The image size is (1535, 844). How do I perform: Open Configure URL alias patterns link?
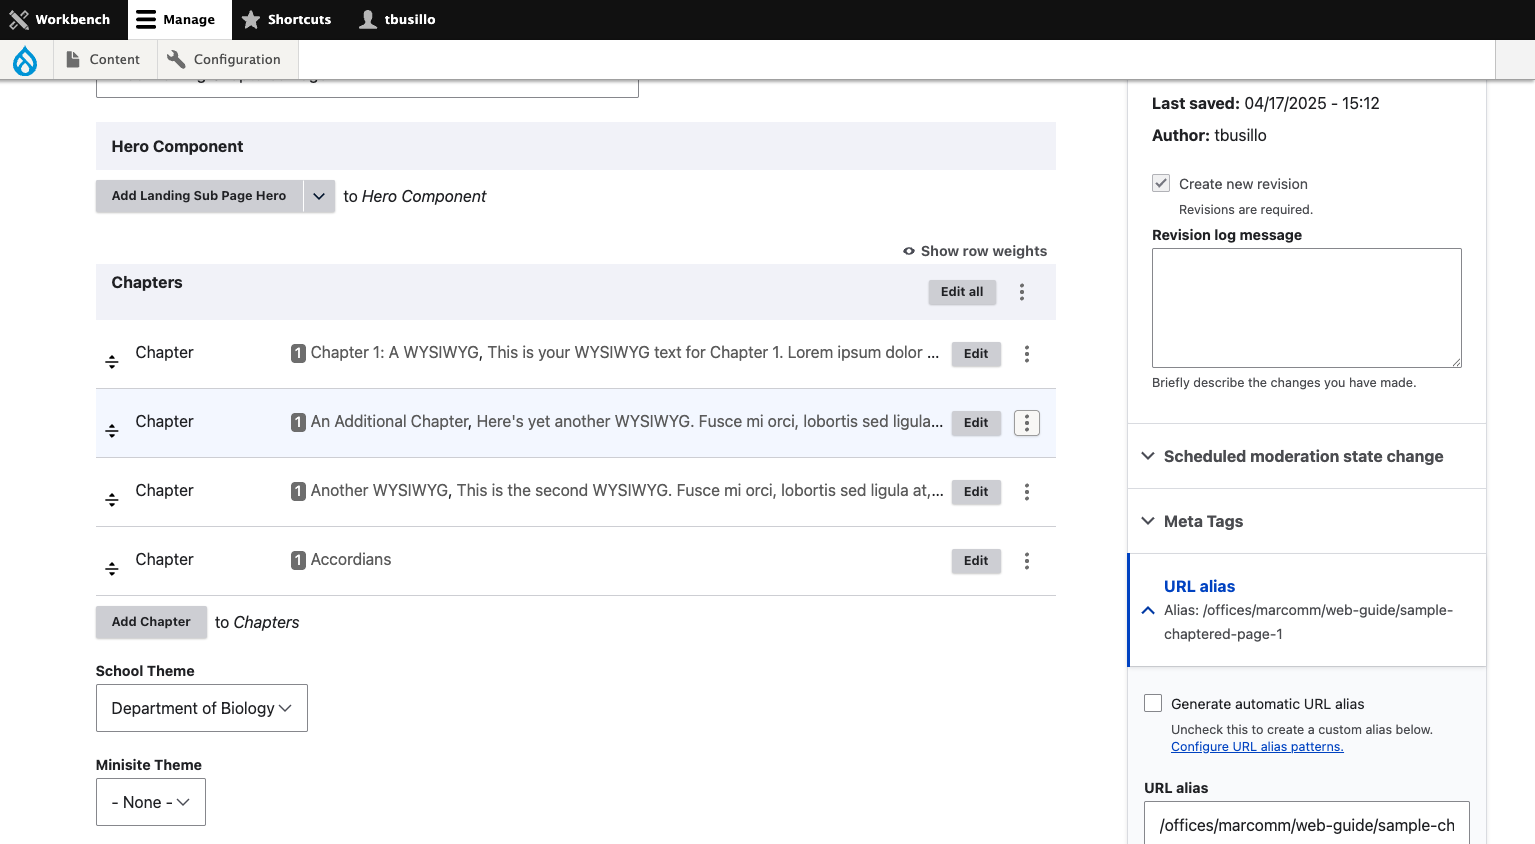(1257, 747)
